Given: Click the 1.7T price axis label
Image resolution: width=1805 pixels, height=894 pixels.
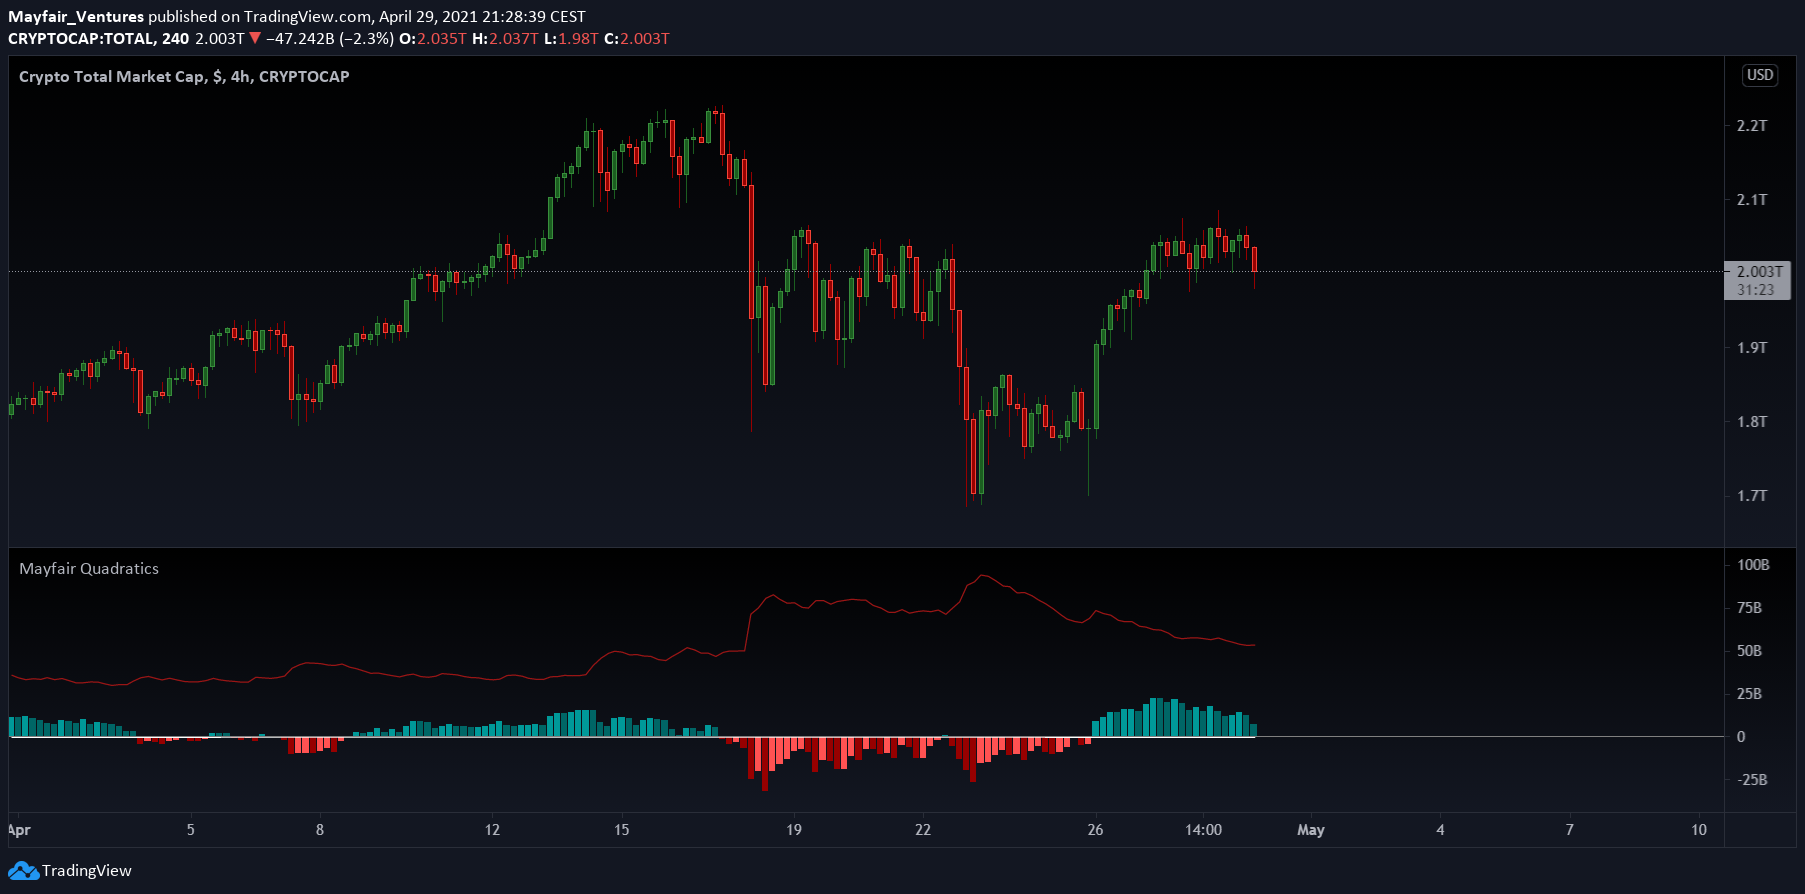Looking at the screenshot, I should pyautogui.click(x=1752, y=496).
